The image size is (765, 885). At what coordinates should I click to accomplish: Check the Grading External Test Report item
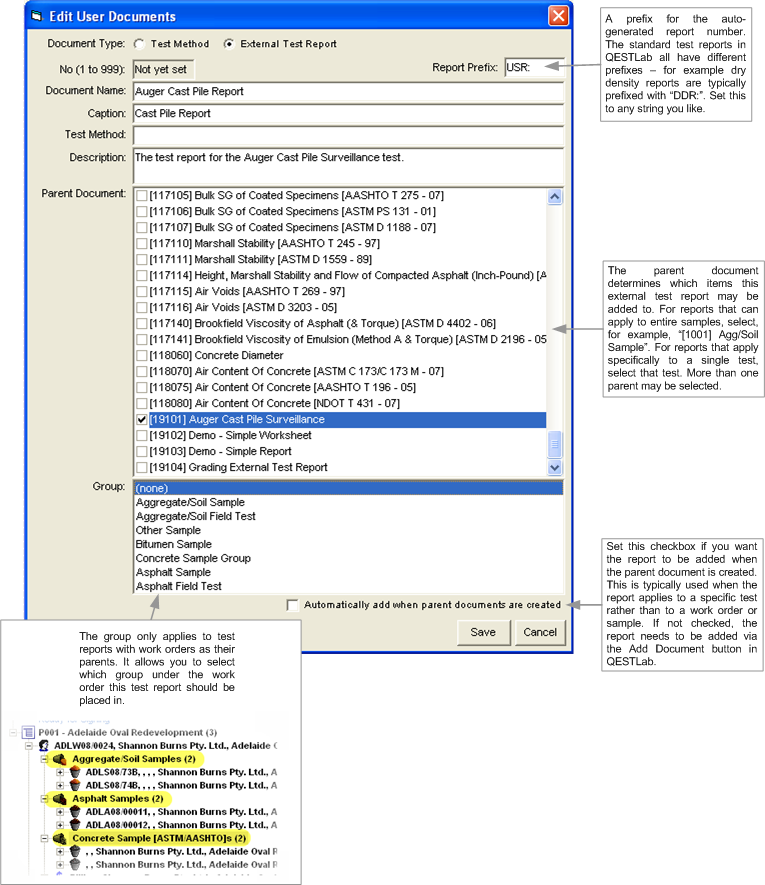pos(141,468)
